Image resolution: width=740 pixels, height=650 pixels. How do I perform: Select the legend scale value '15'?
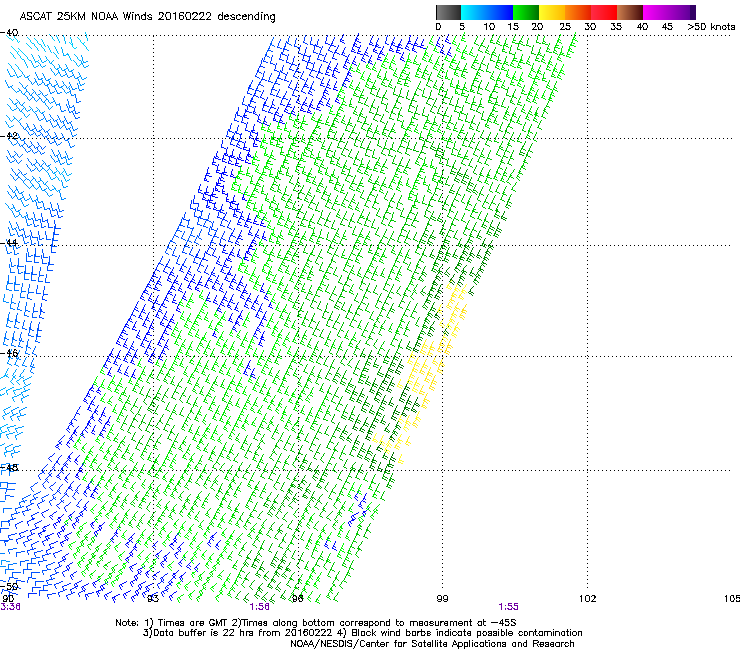513,27
